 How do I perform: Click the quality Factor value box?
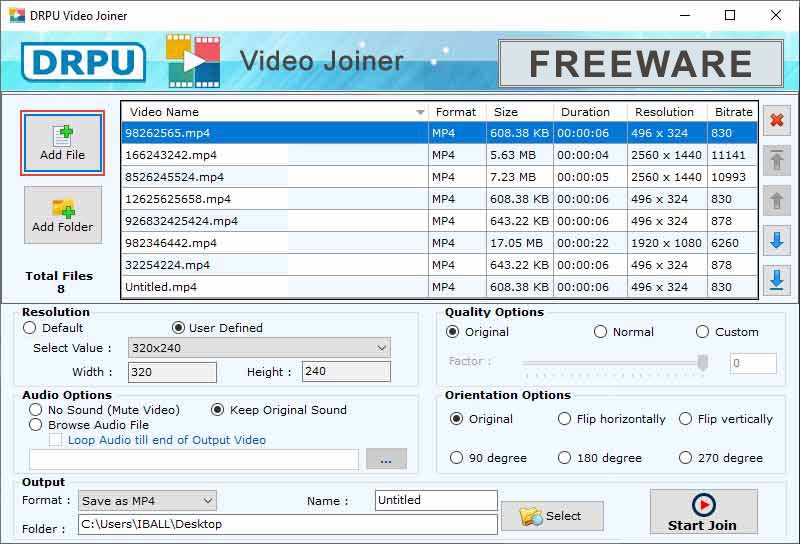click(753, 363)
